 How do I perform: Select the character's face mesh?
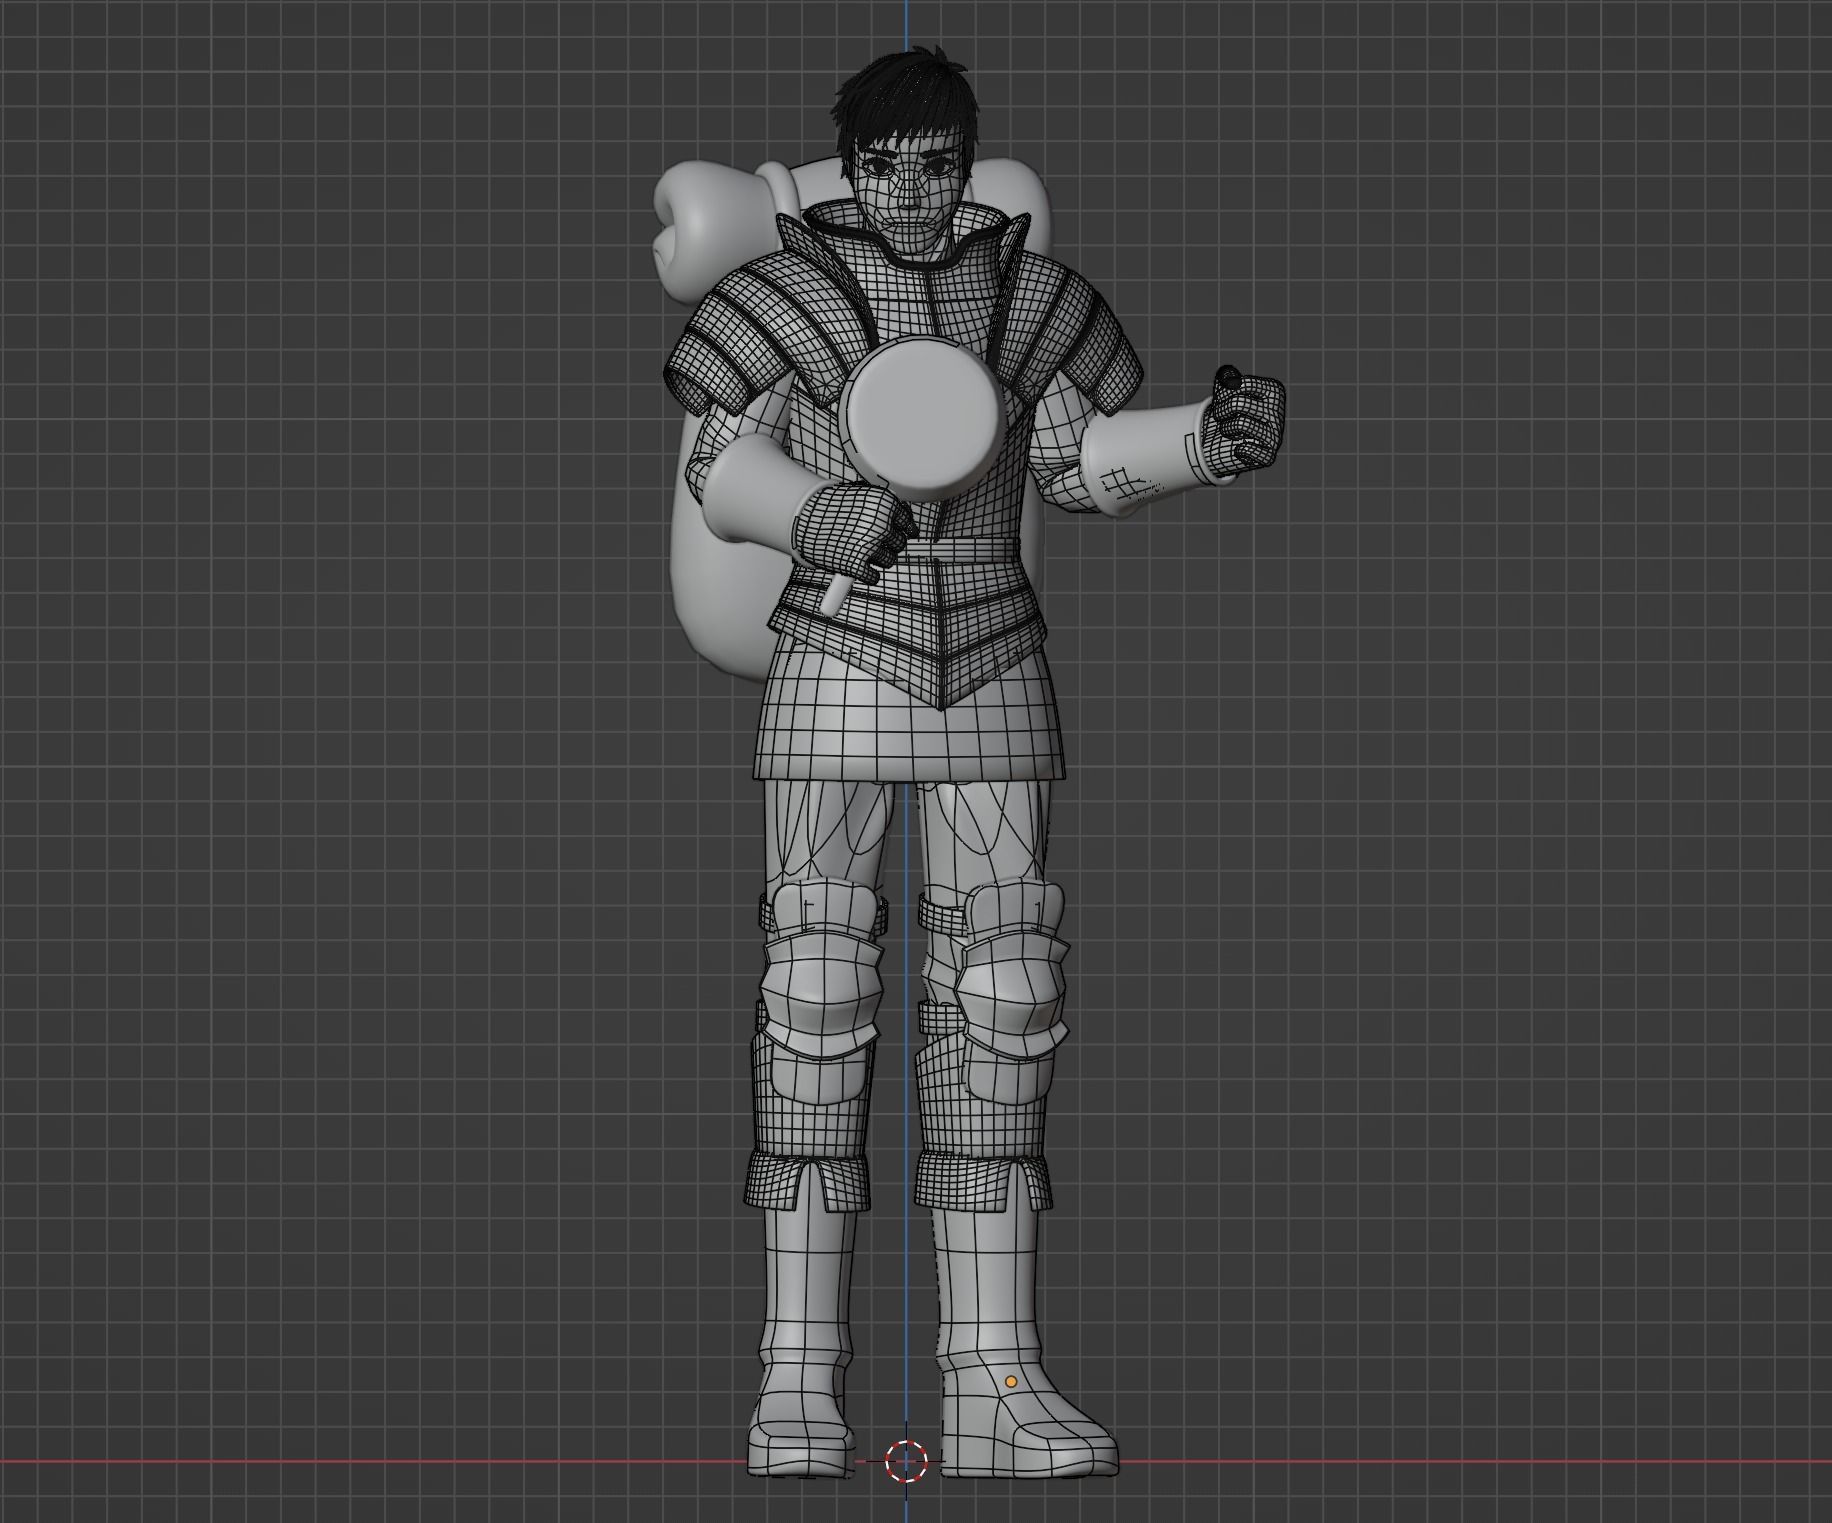pos(909,197)
